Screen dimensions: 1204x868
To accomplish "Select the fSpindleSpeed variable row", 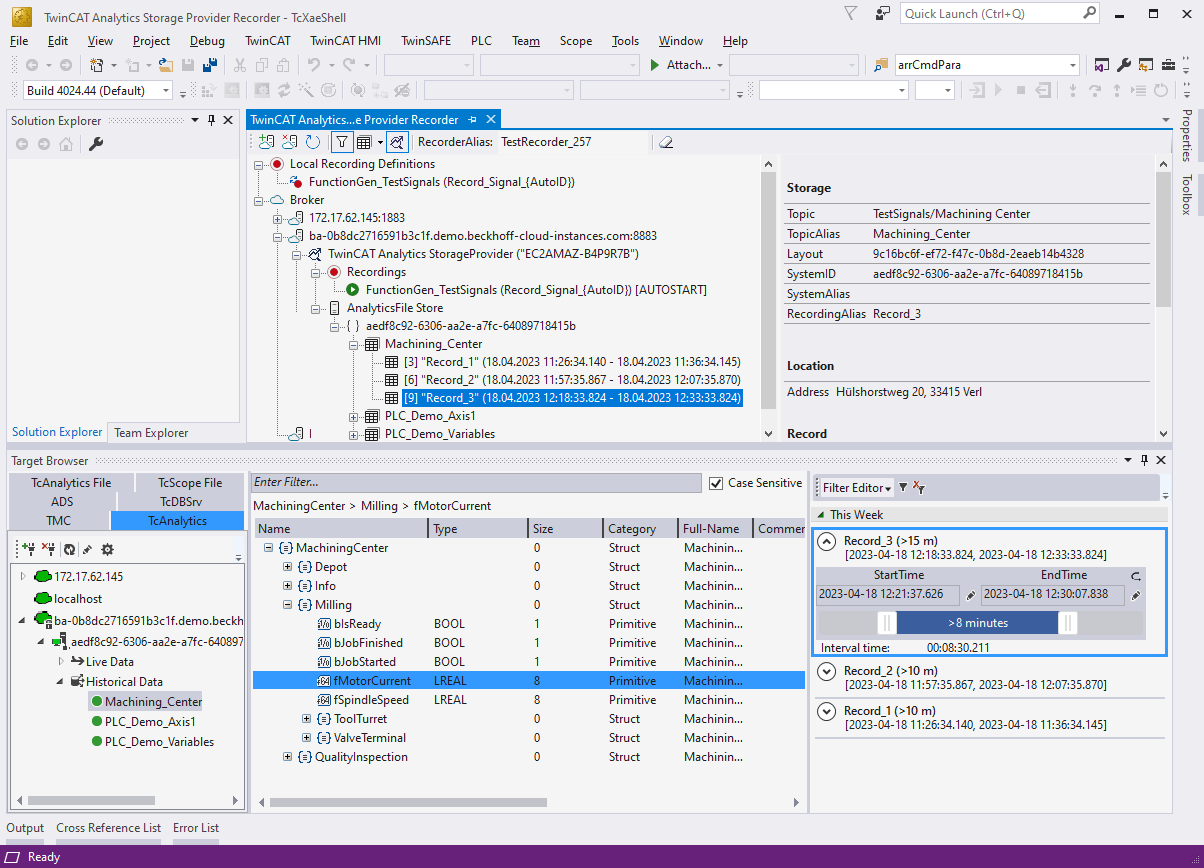I will tap(529, 700).
